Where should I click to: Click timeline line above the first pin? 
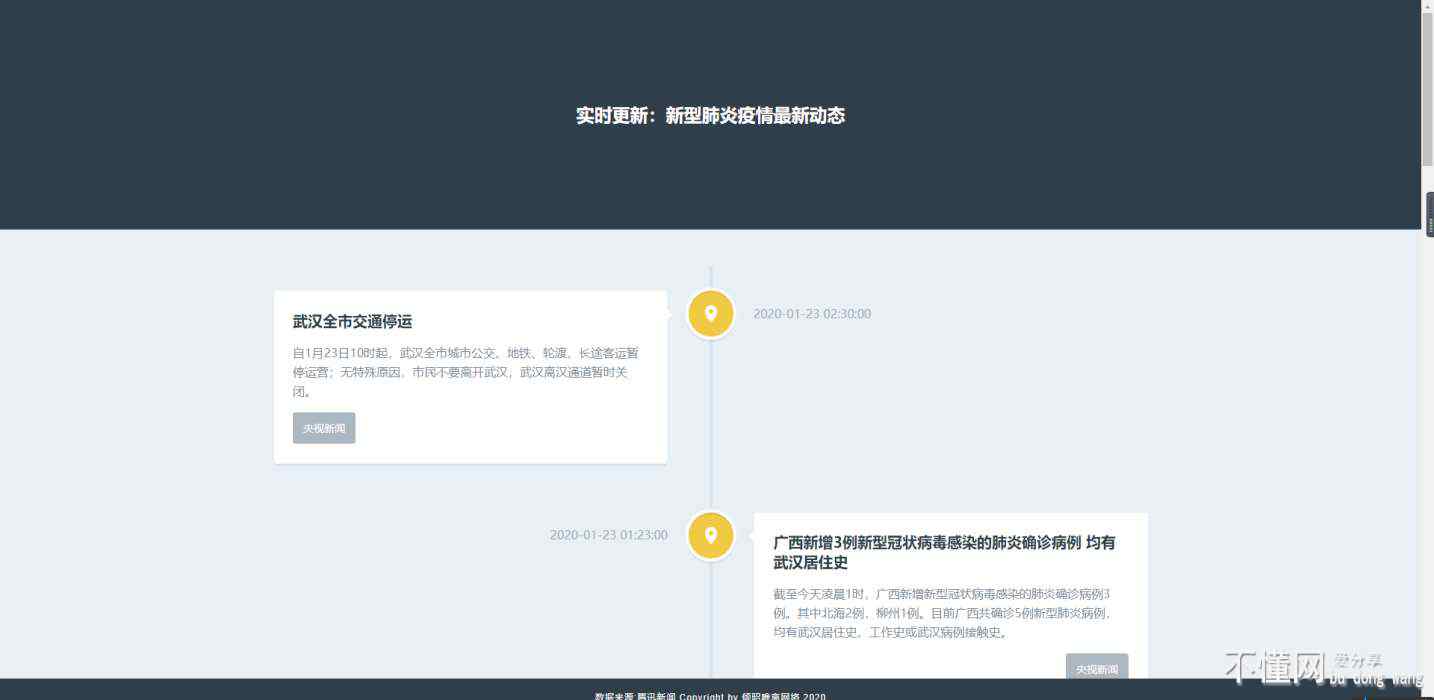tap(711, 277)
